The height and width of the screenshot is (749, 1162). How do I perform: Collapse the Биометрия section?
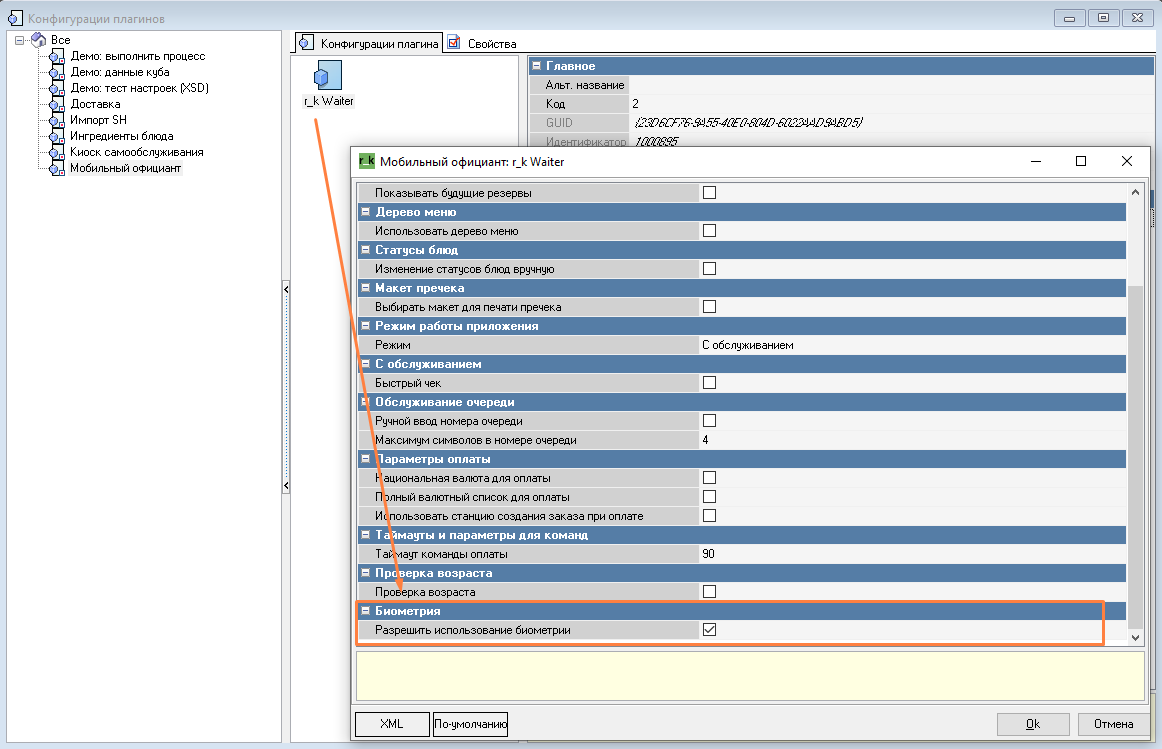[366, 611]
